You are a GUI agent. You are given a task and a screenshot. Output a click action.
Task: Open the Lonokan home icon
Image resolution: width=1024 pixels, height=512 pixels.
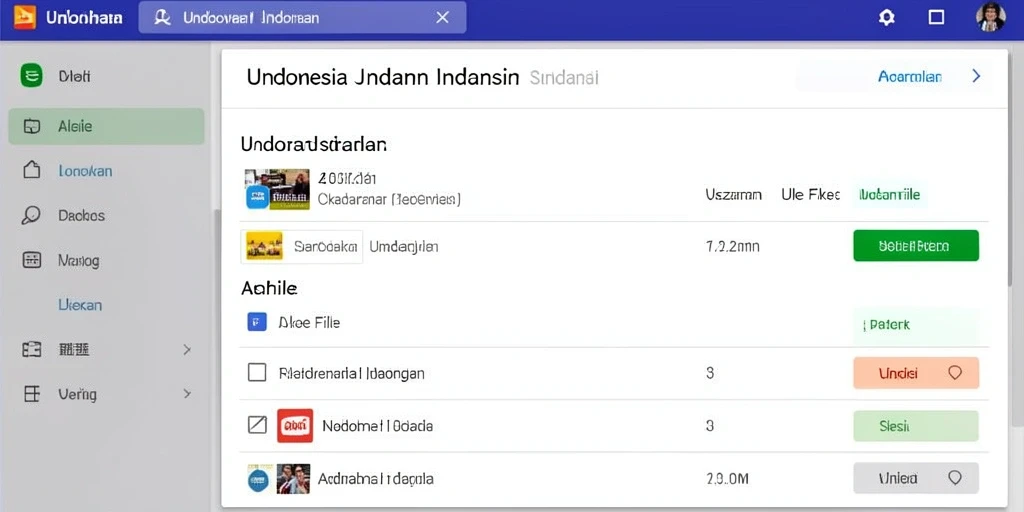[31, 170]
